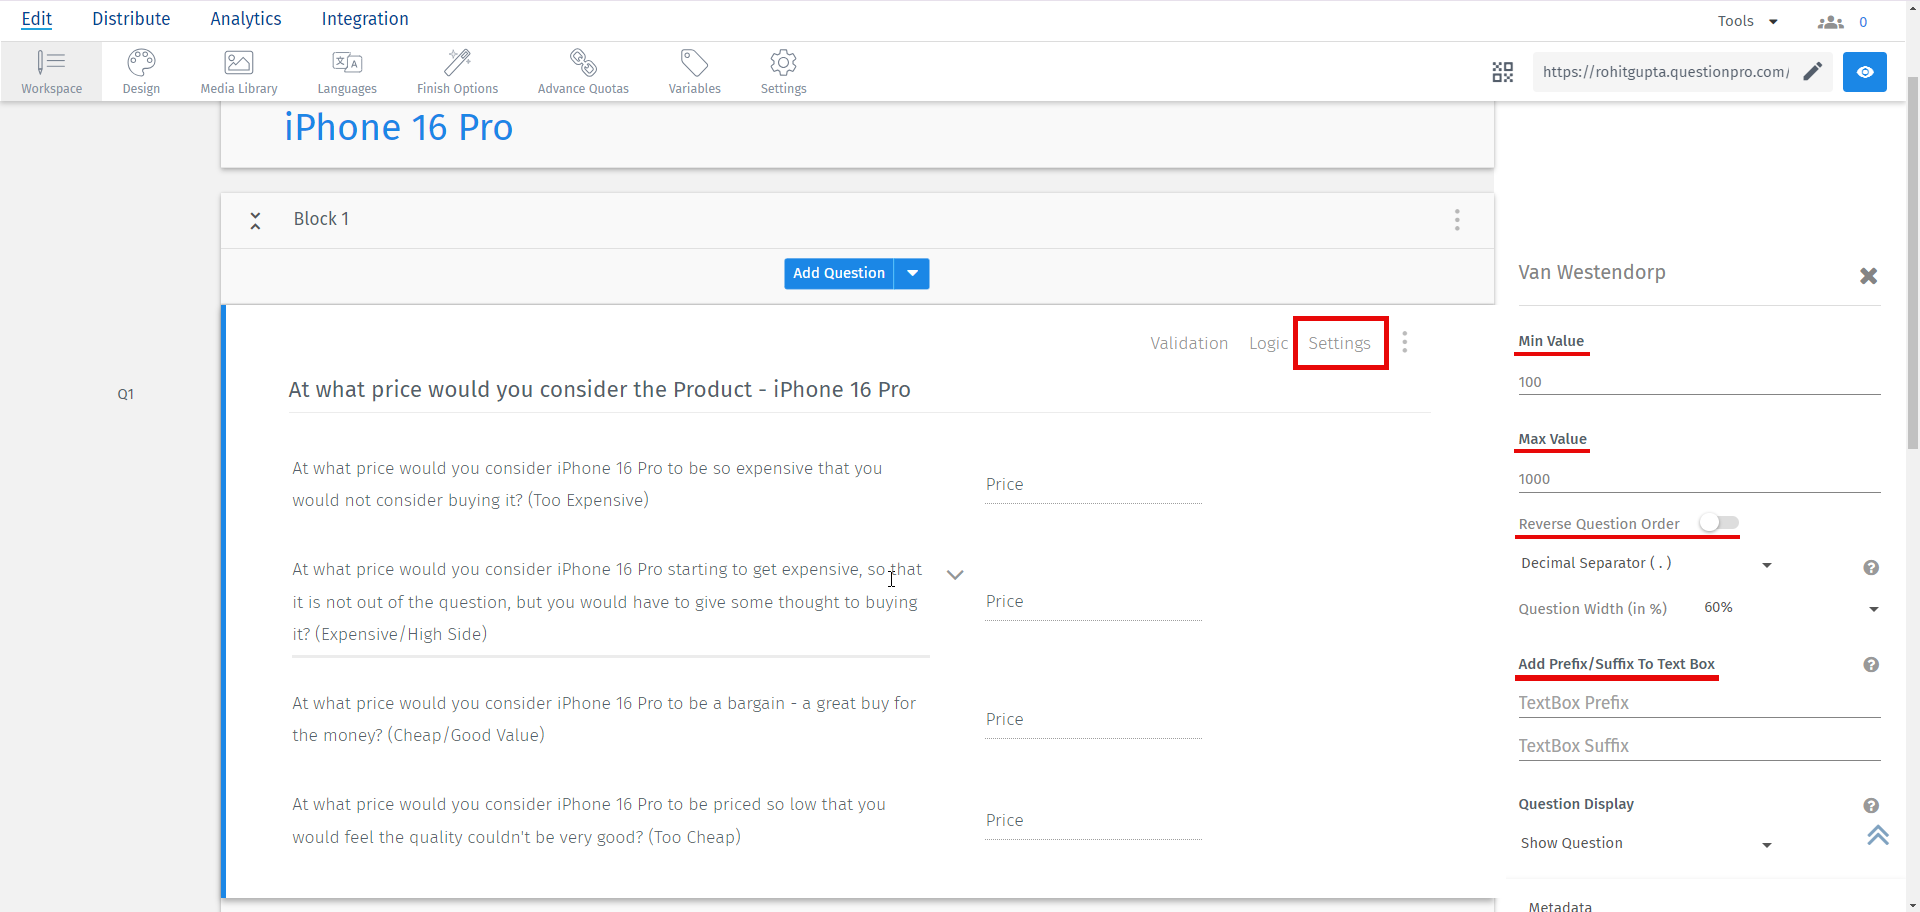Open the Design palette icon

point(141,63)
